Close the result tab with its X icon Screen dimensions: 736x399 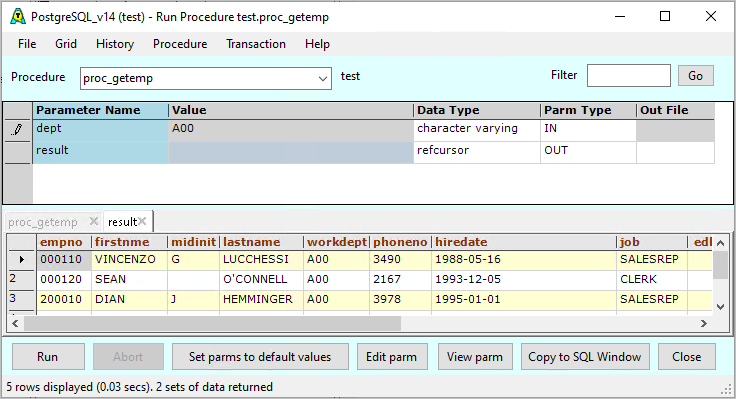tap(142, 221)
